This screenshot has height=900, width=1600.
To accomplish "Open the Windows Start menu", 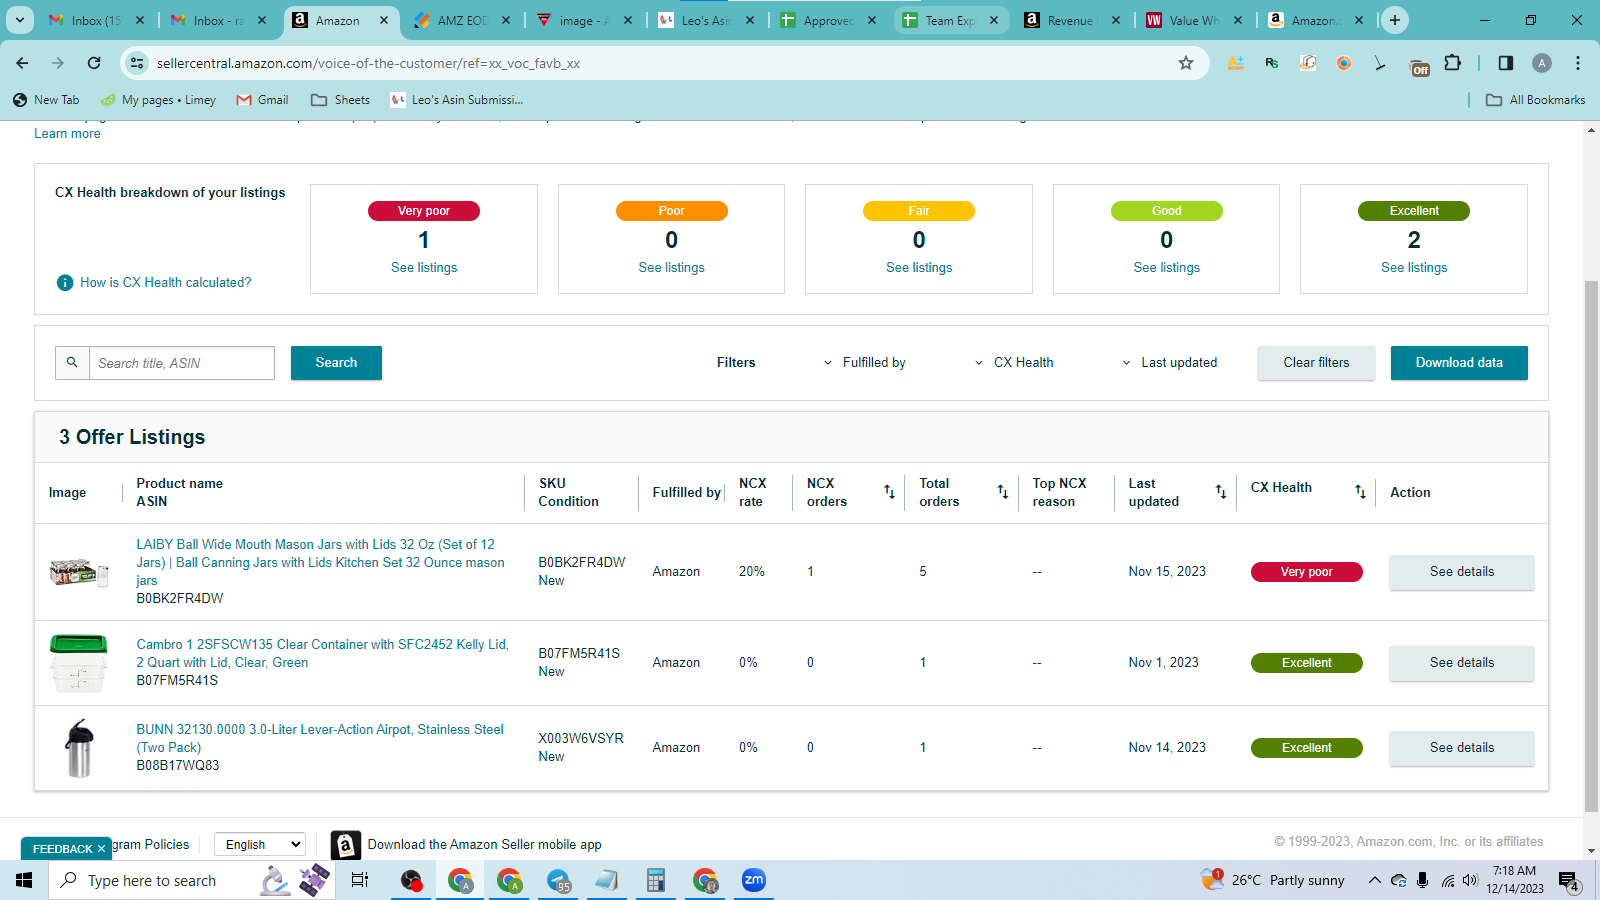I will tap(24, 880).
